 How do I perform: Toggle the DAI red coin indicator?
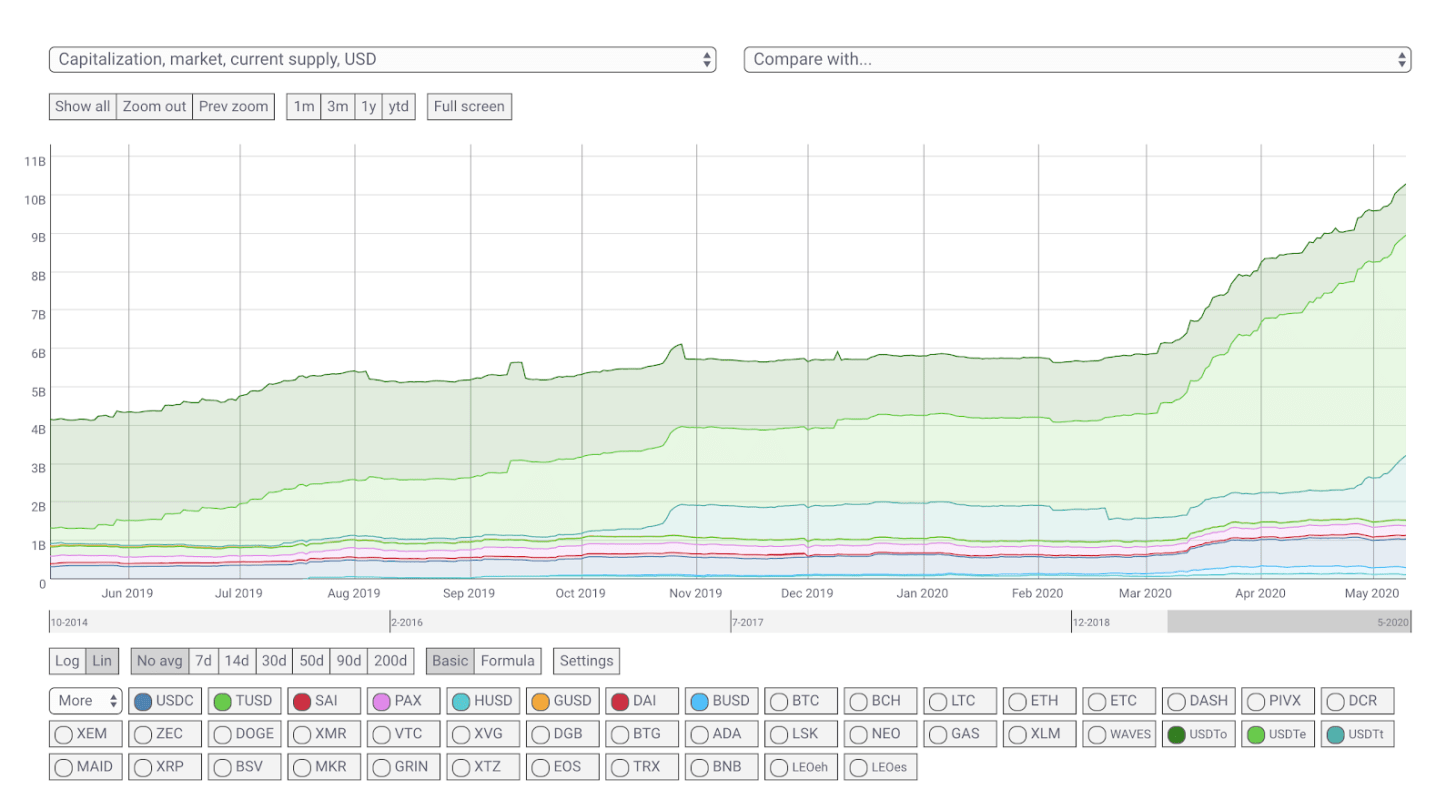click(620, 701)
